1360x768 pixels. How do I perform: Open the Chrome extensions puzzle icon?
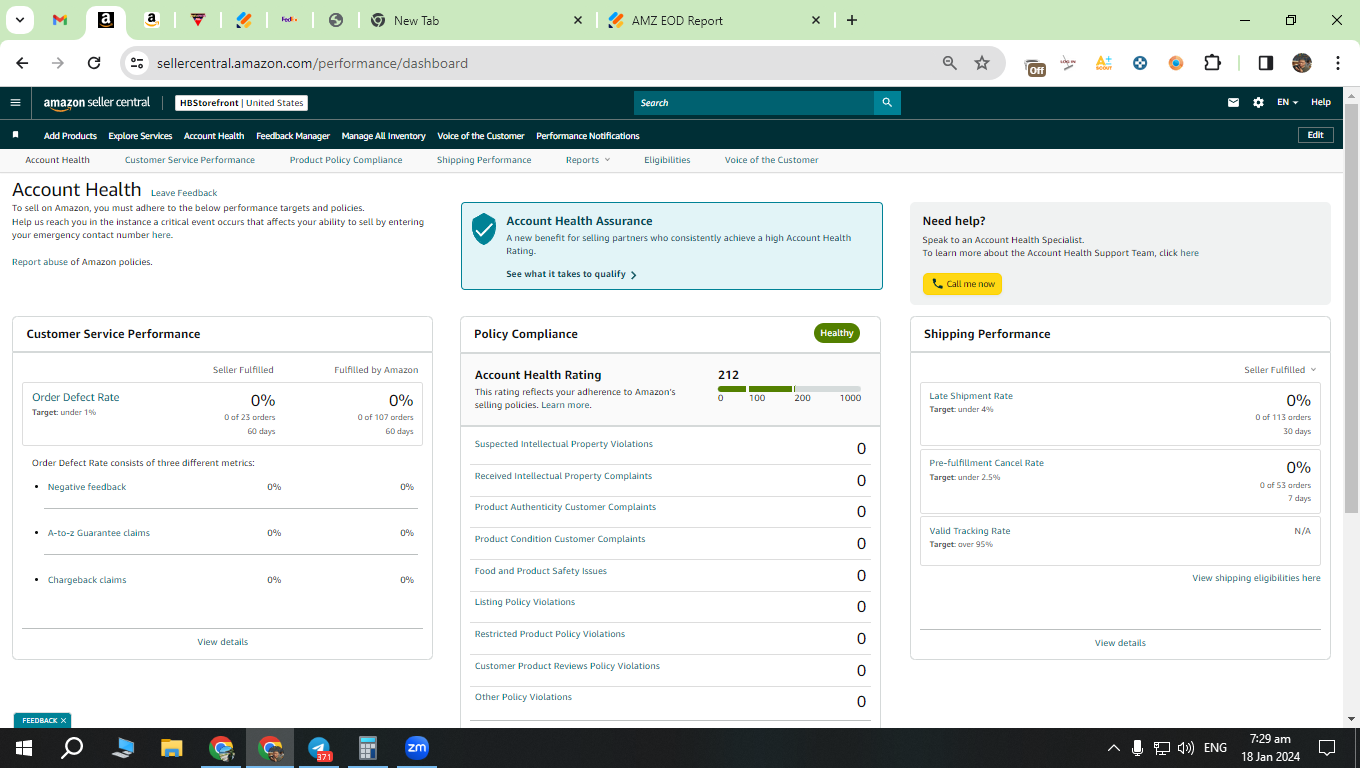(1212, 63)
